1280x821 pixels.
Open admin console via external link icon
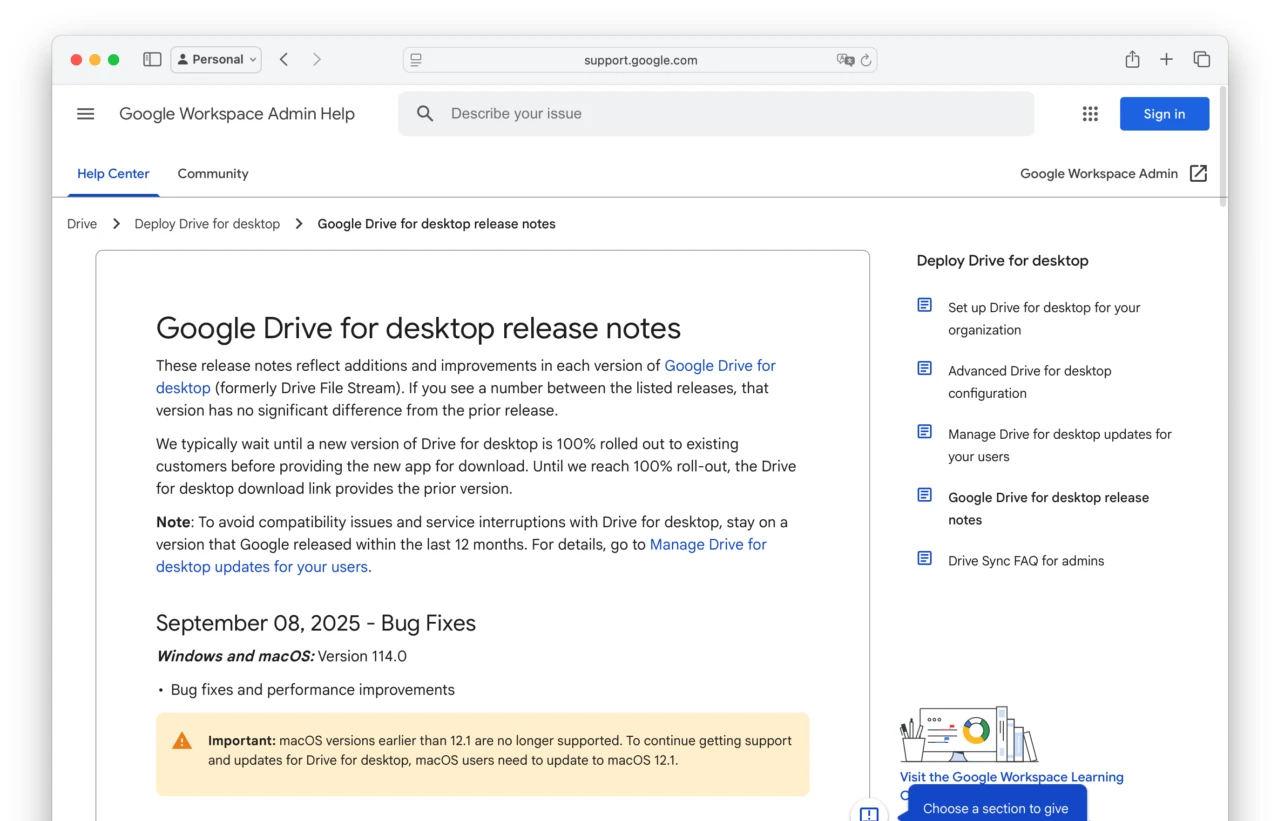click(x=1198, y=172)
